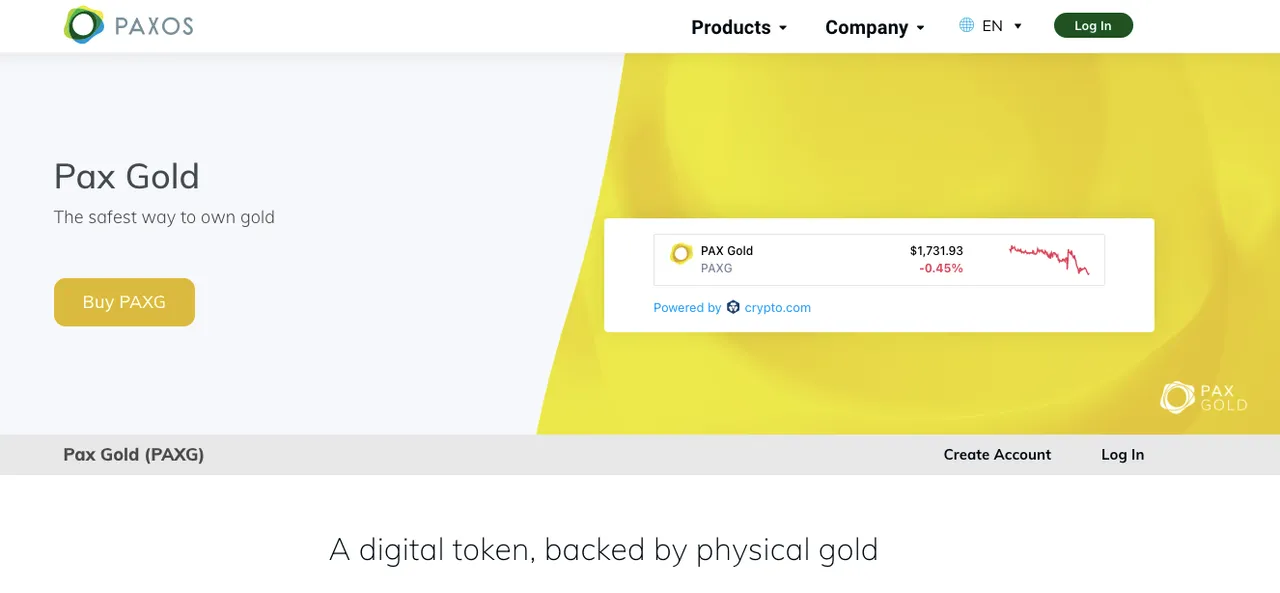The width and height of the screenshot is (1280, 593).
Task: Open the Powered by crypto.com link
Action: (732, 308)
